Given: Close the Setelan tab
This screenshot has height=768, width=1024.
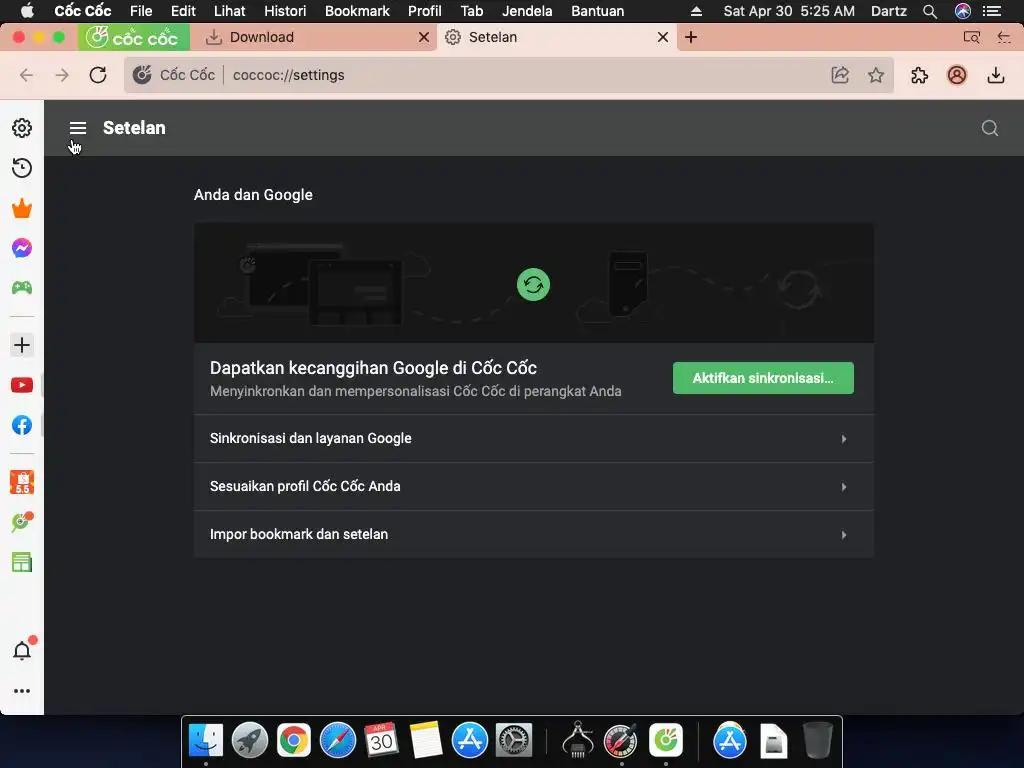Looking at the screenshot, I should (662, 37).
